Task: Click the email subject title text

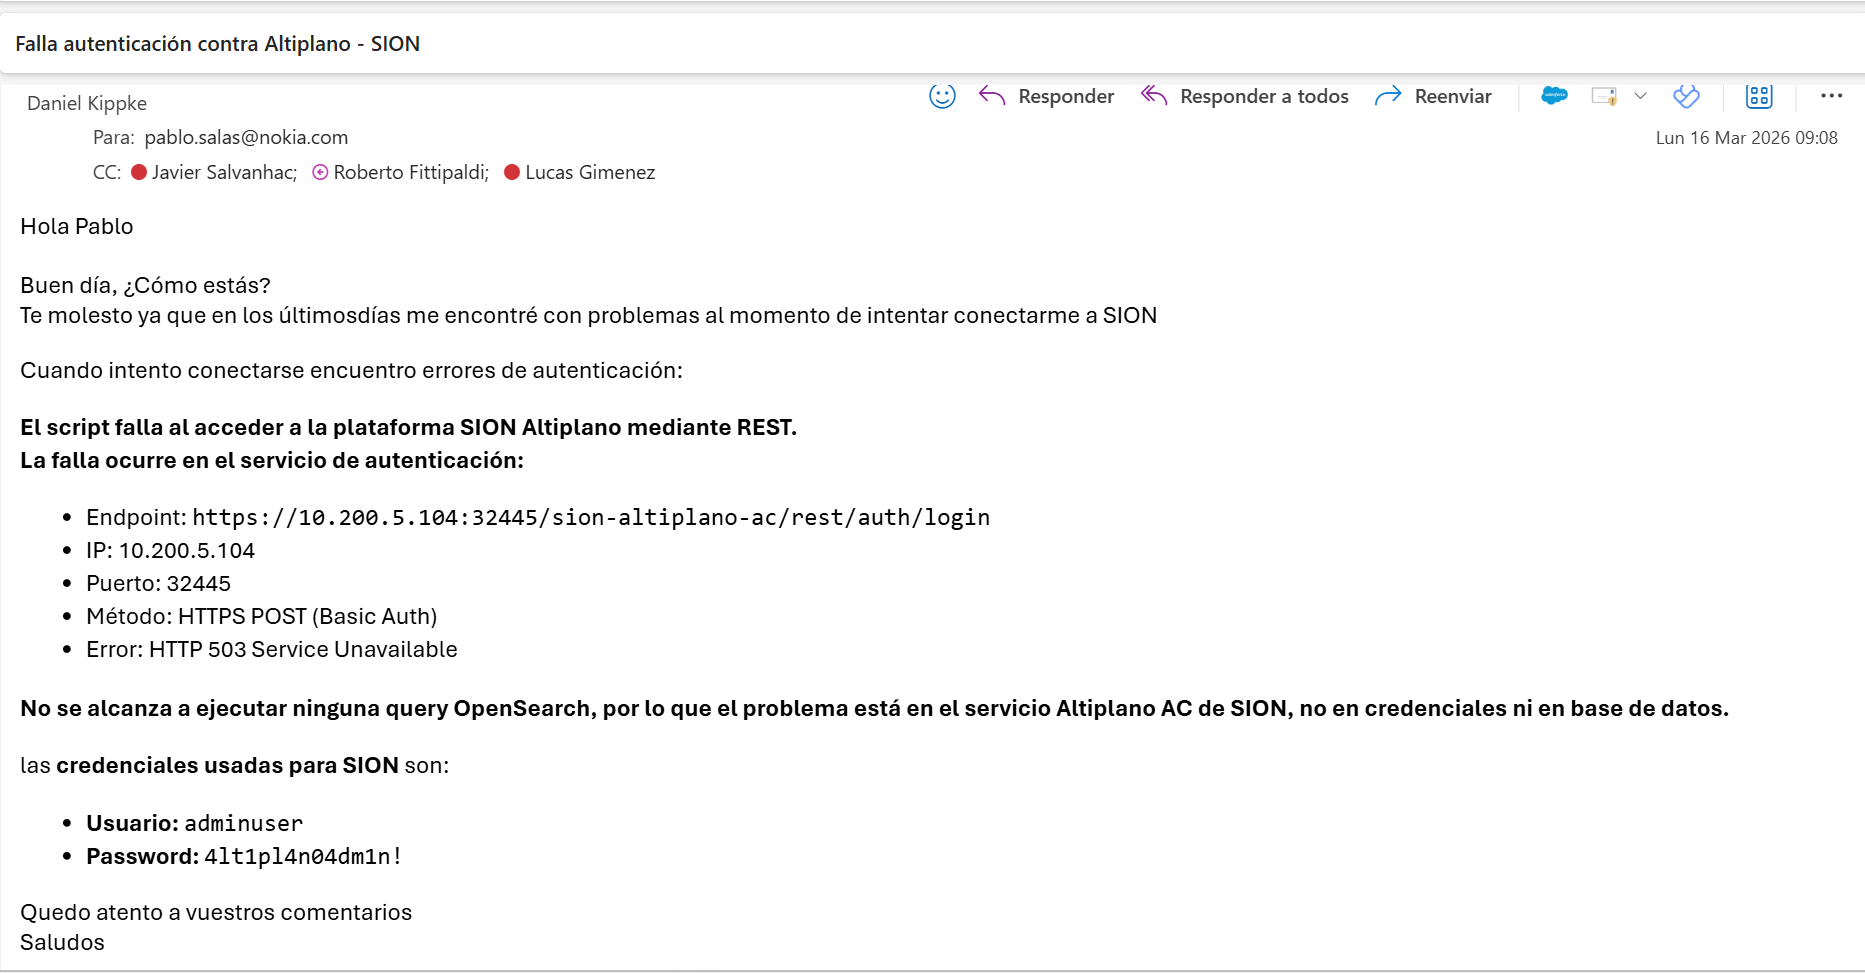Action: (x=217, y=44)
